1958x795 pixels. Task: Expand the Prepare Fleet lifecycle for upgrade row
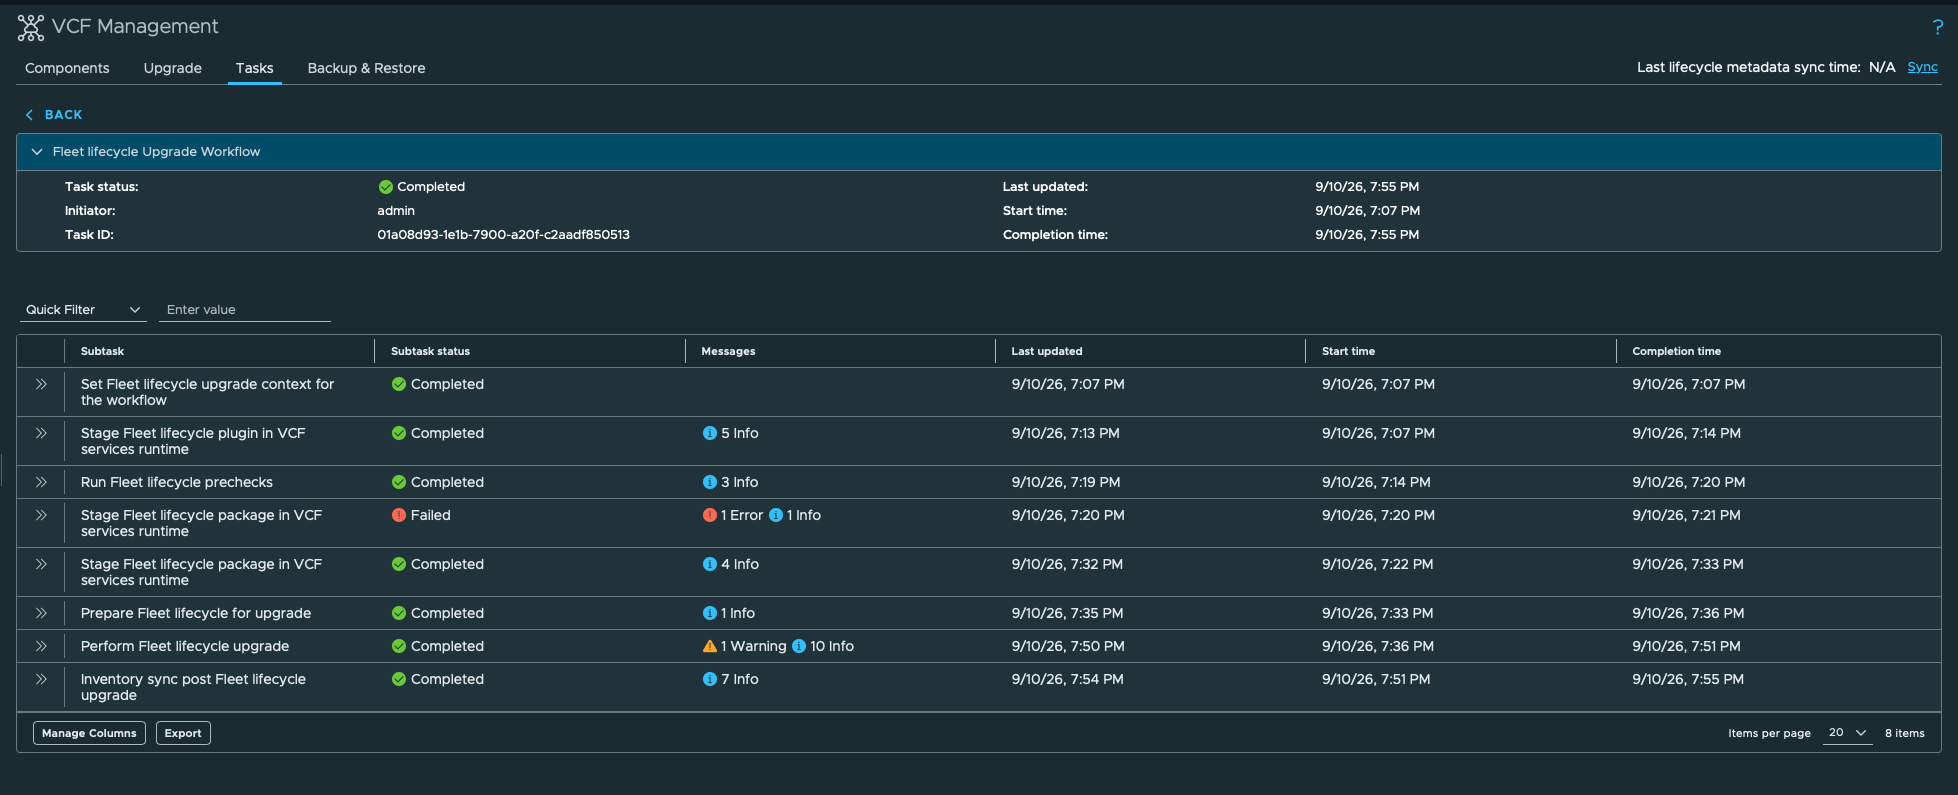coord(41,613)
